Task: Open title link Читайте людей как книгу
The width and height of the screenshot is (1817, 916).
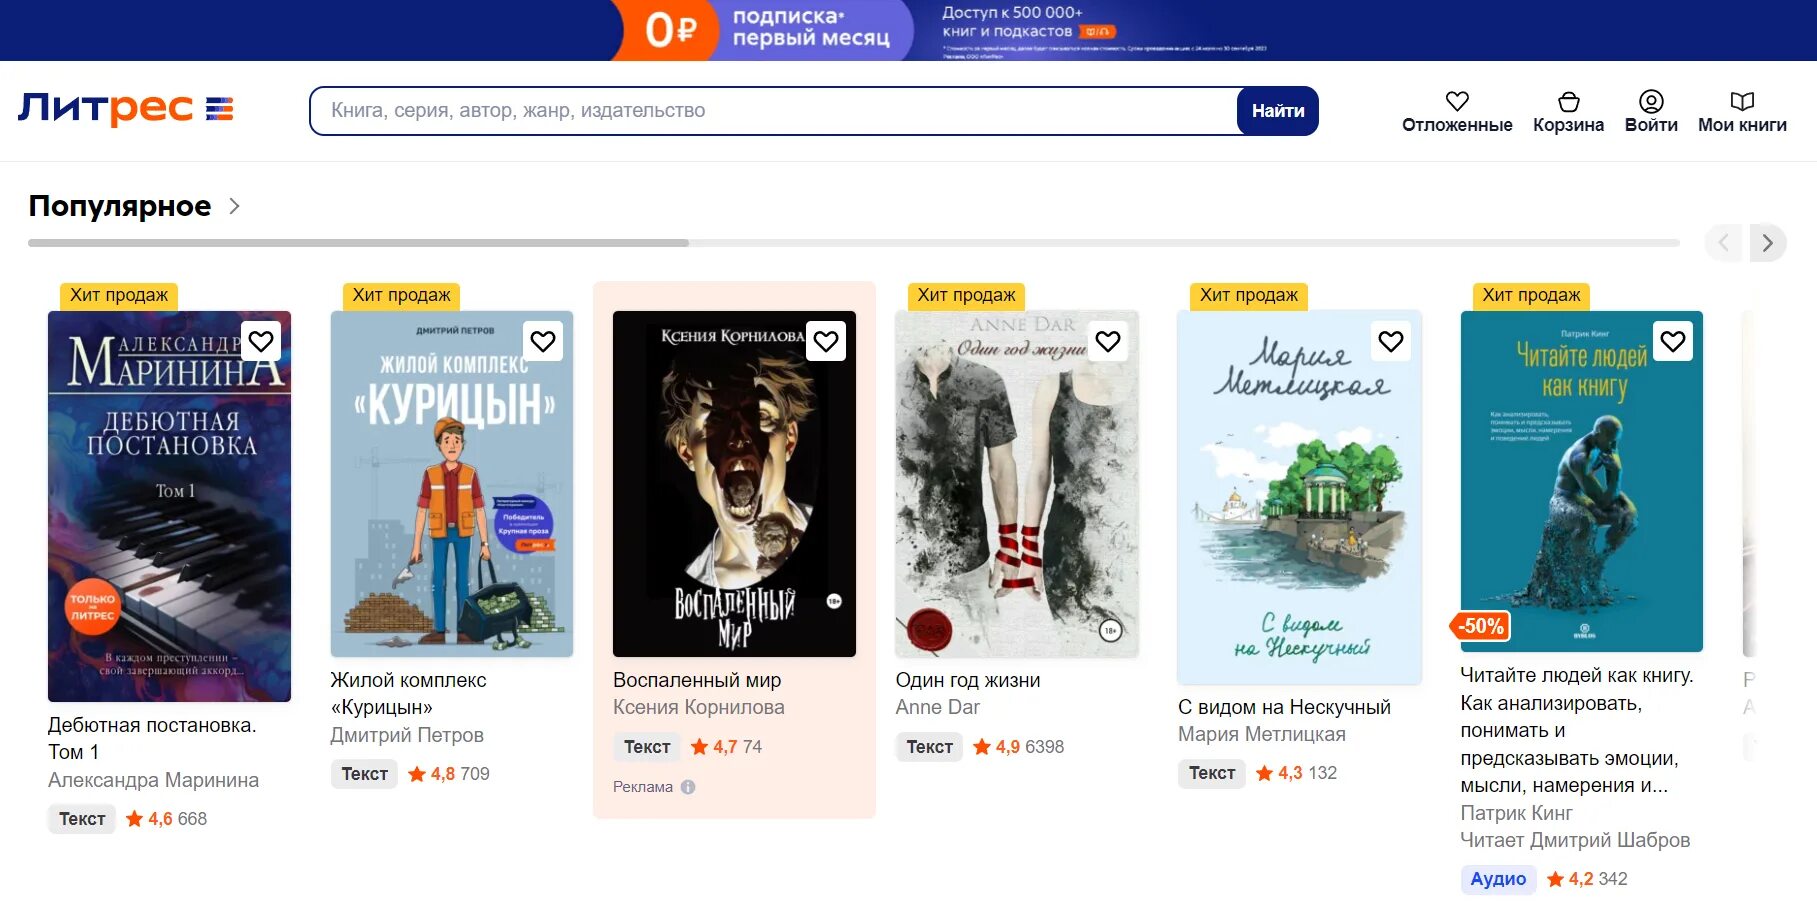Action: (1577, 730)
